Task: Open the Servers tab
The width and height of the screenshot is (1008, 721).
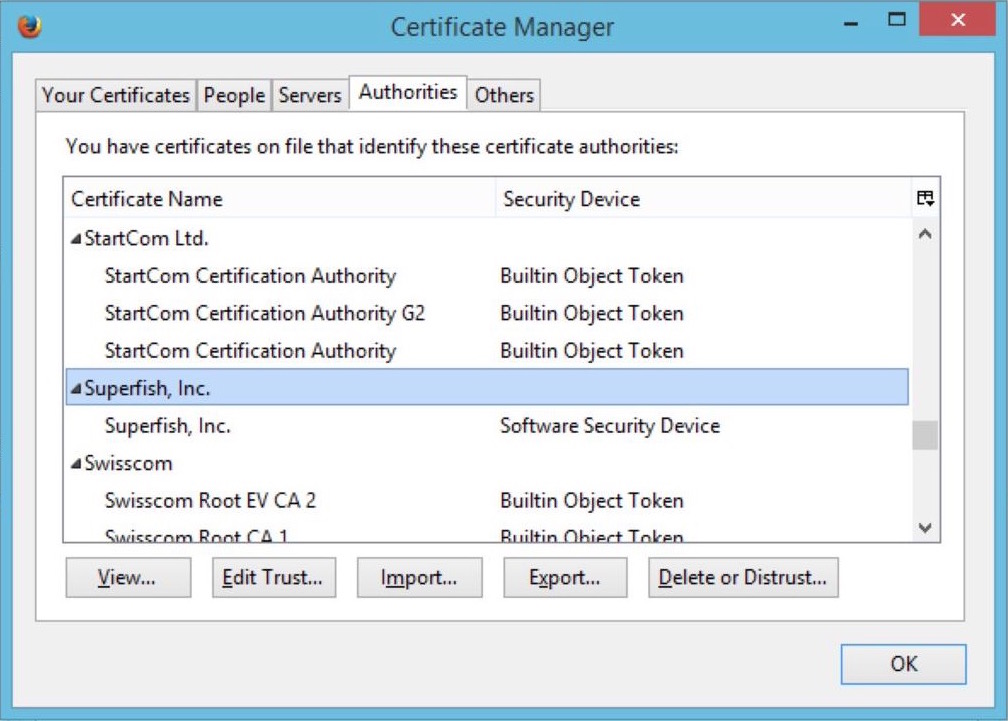Action: (310, 95)
